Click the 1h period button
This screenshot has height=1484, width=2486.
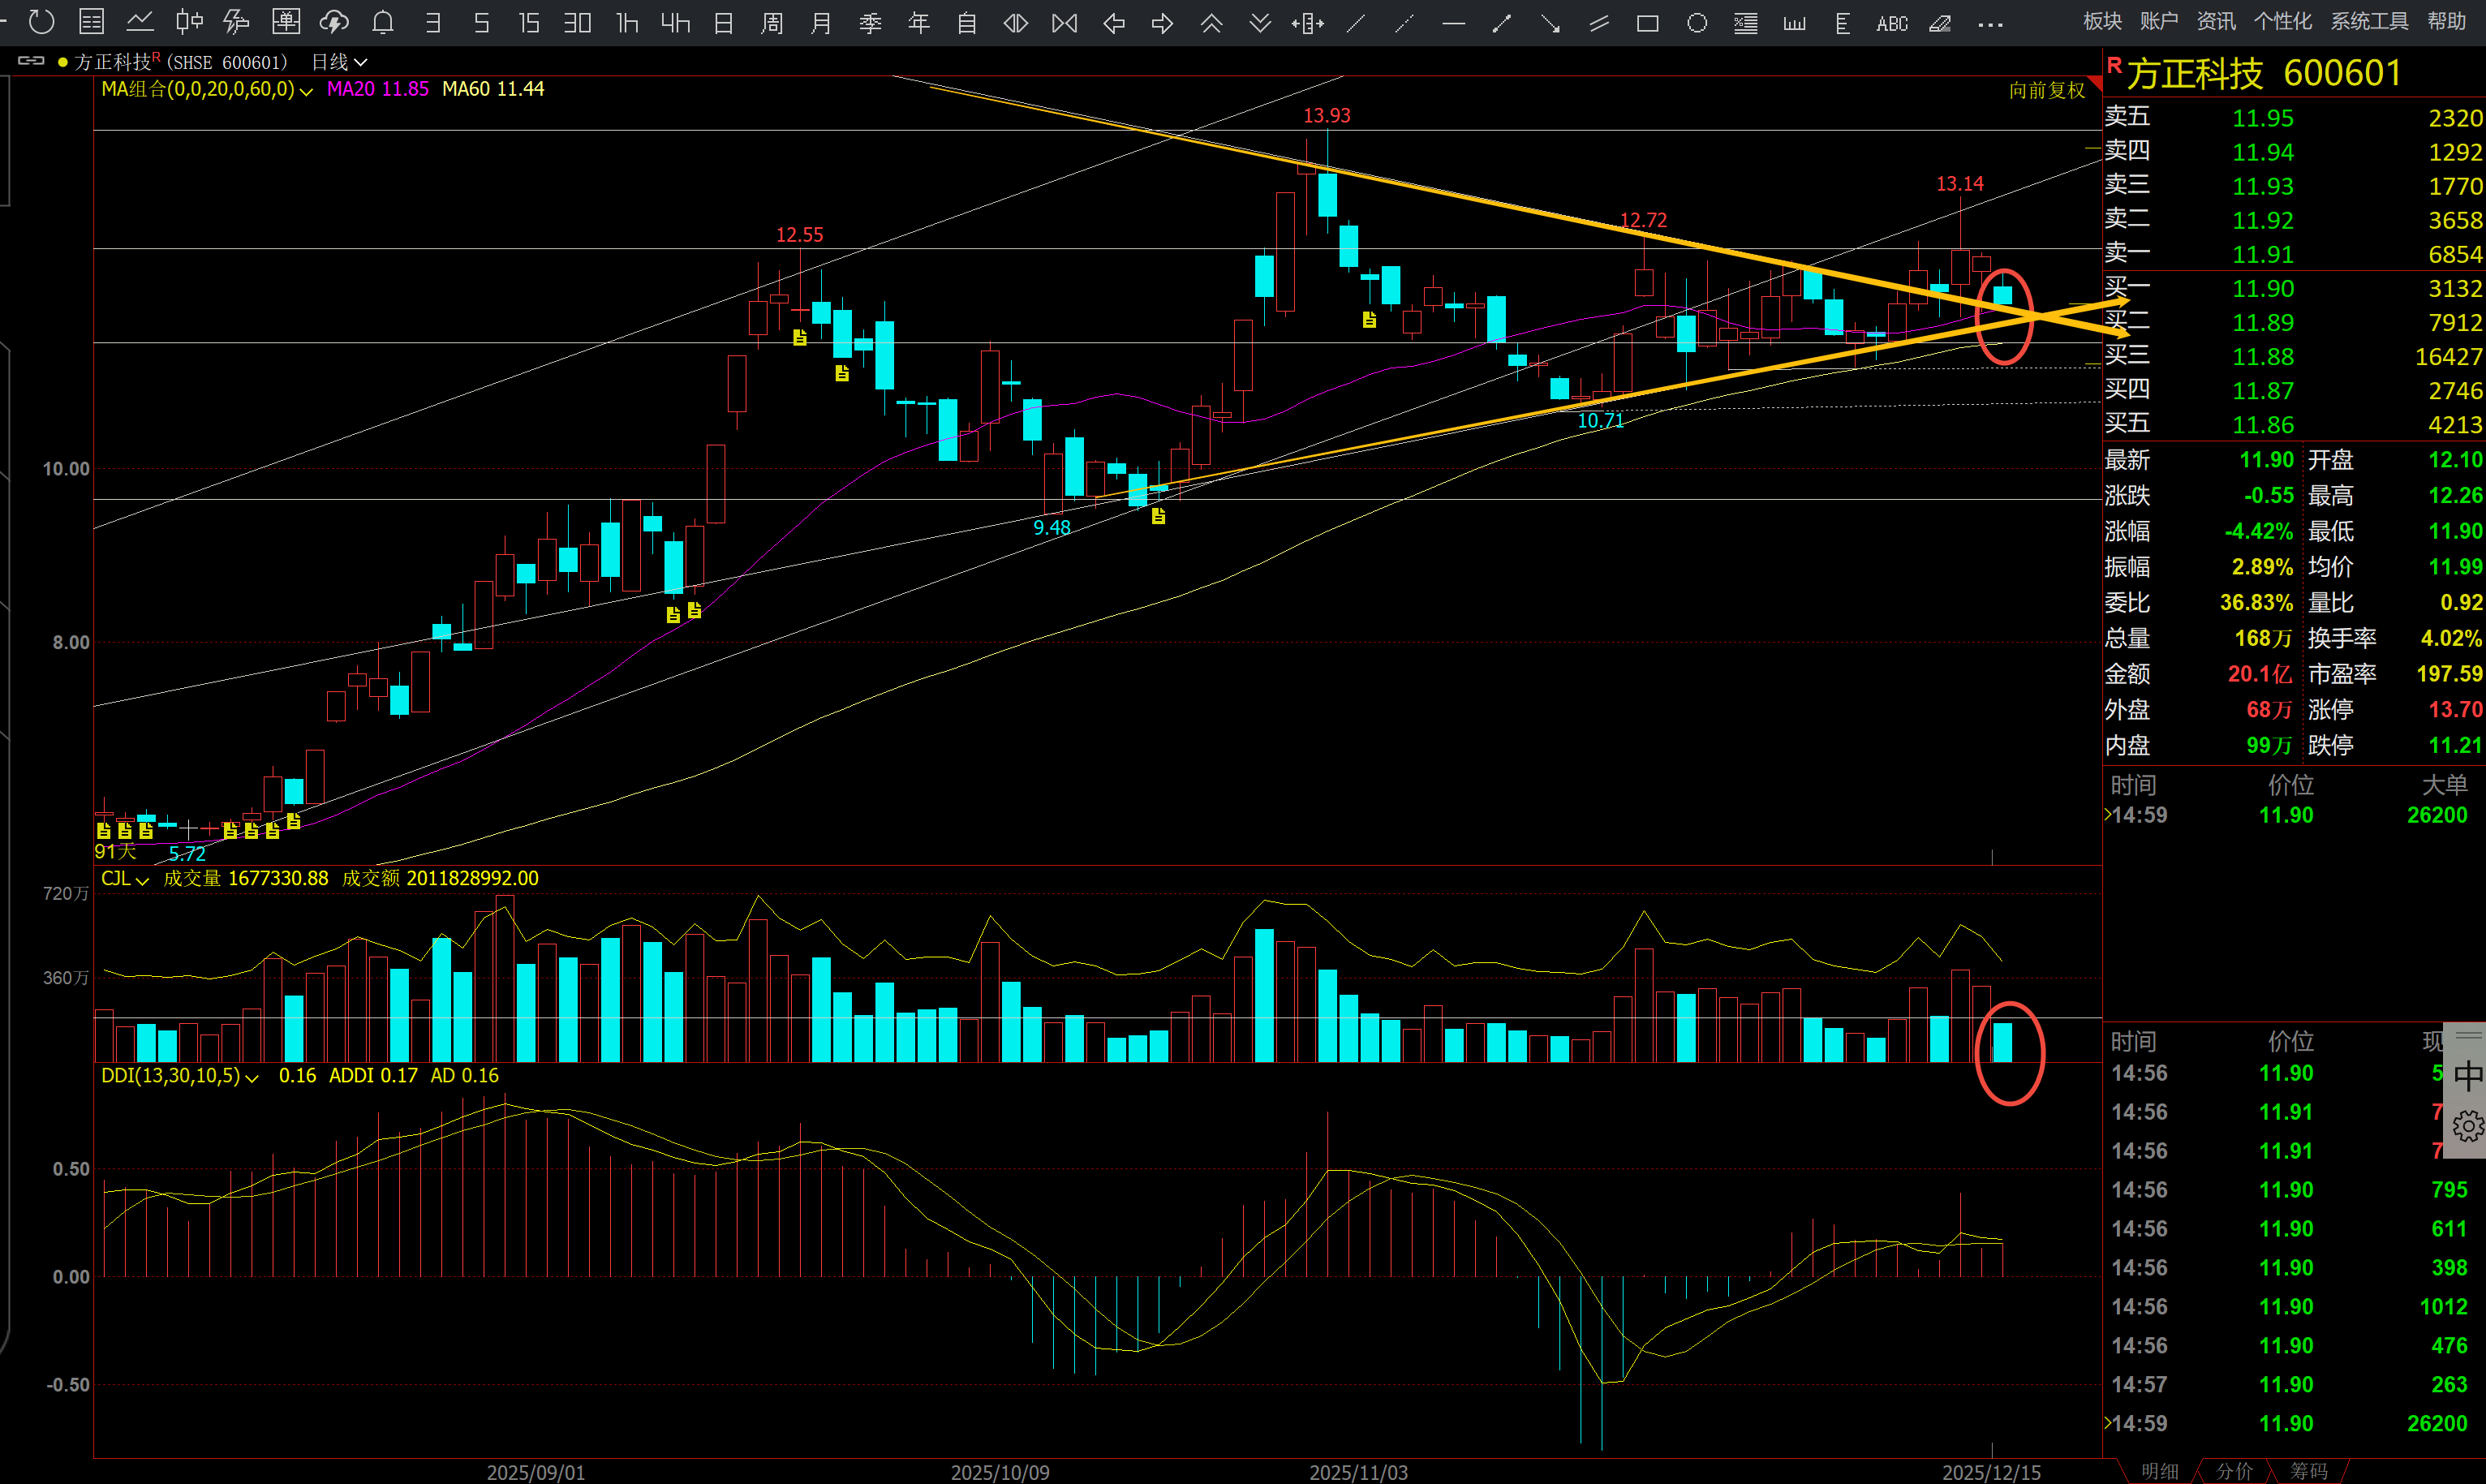(627, 23)
